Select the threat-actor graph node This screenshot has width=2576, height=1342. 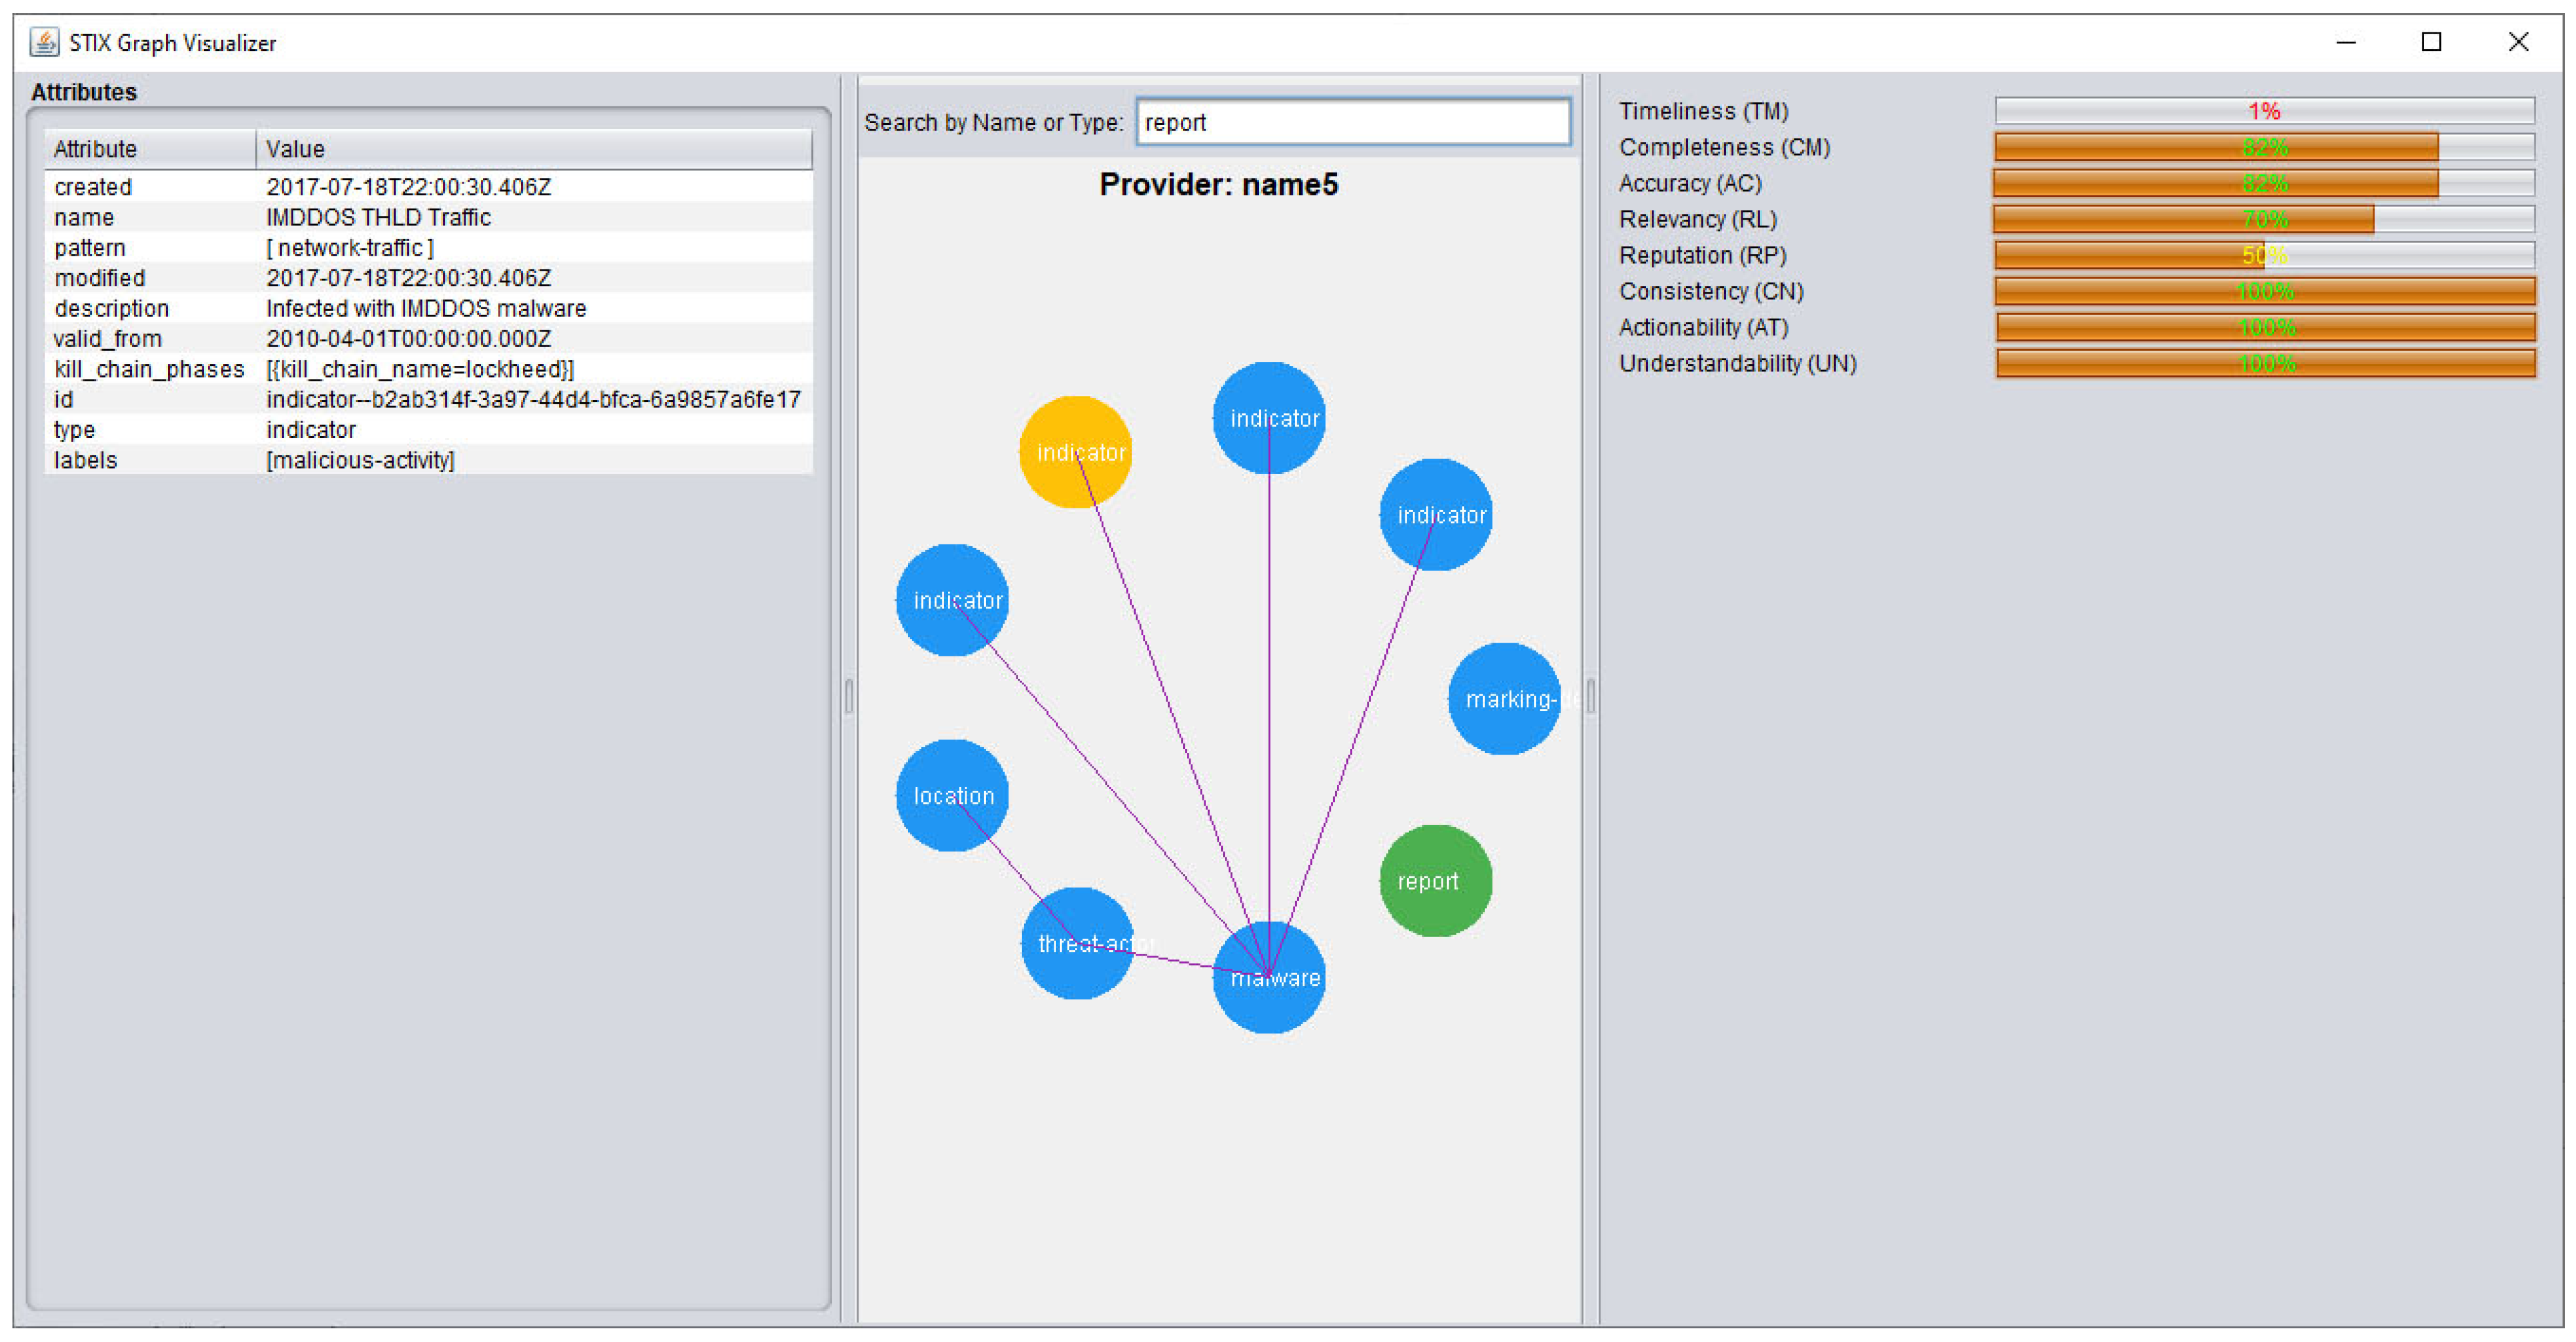tap(1077, 943)
